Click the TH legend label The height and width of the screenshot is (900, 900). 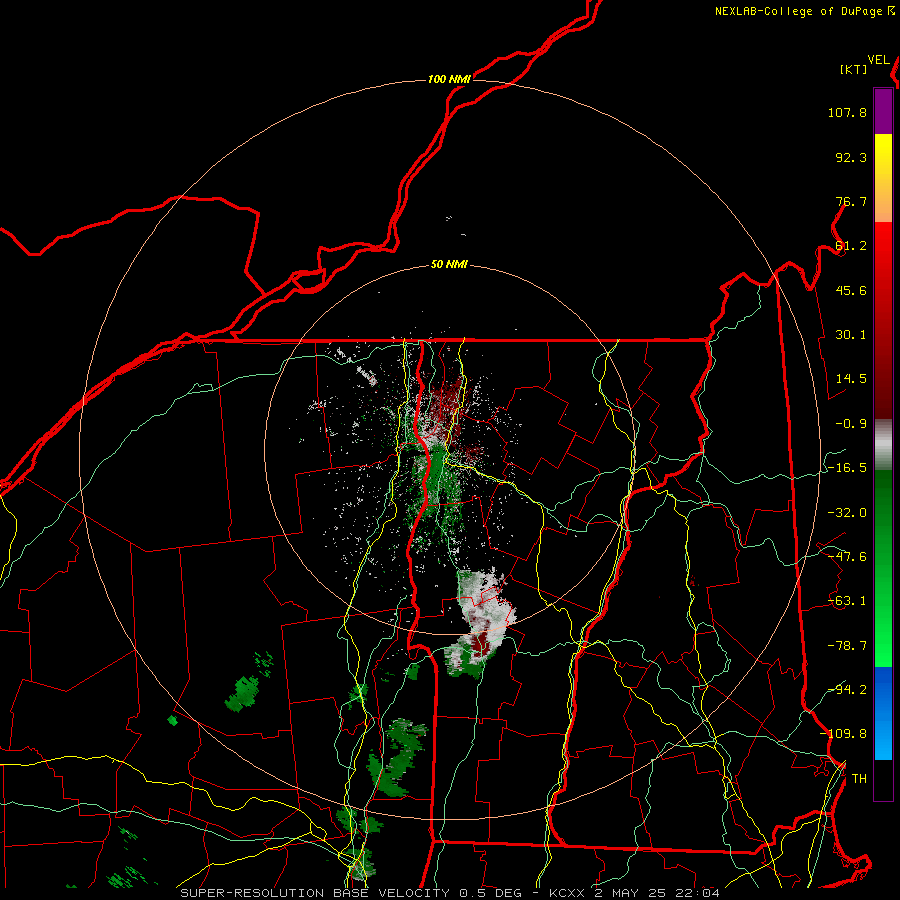[859, 779]
